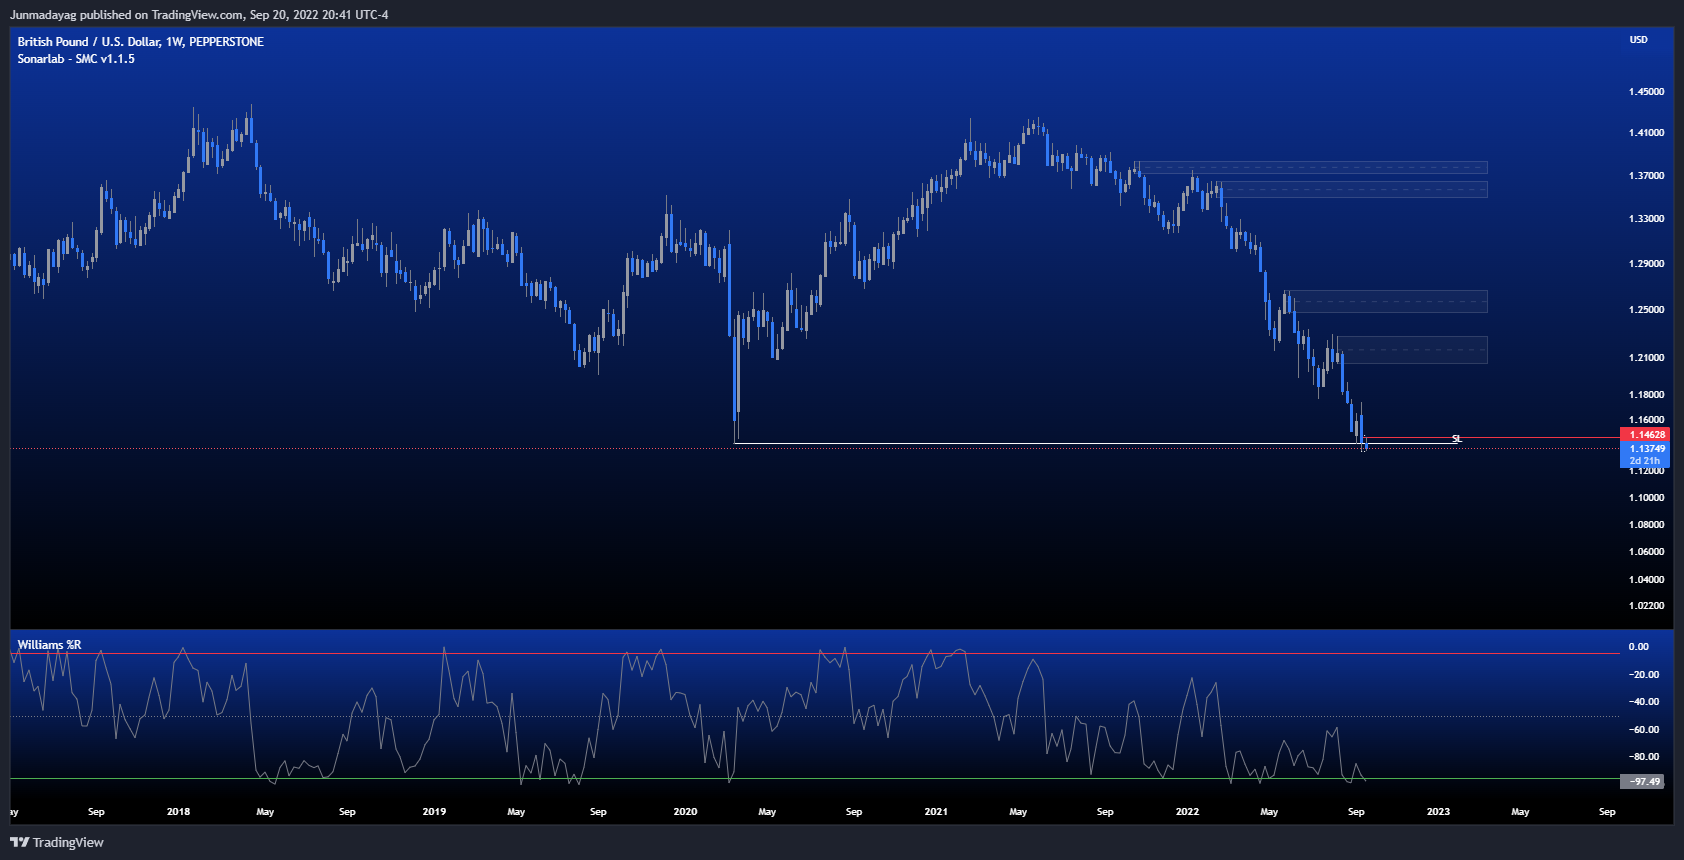
Task: Click the 2018 label on time axis
Action: tap(178, 812)
